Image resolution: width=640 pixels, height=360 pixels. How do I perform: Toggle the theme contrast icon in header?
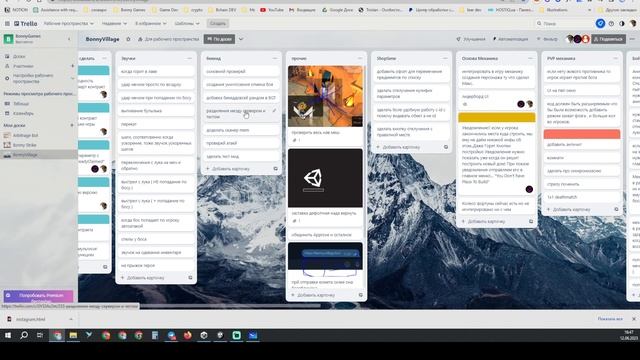point(622,24)
